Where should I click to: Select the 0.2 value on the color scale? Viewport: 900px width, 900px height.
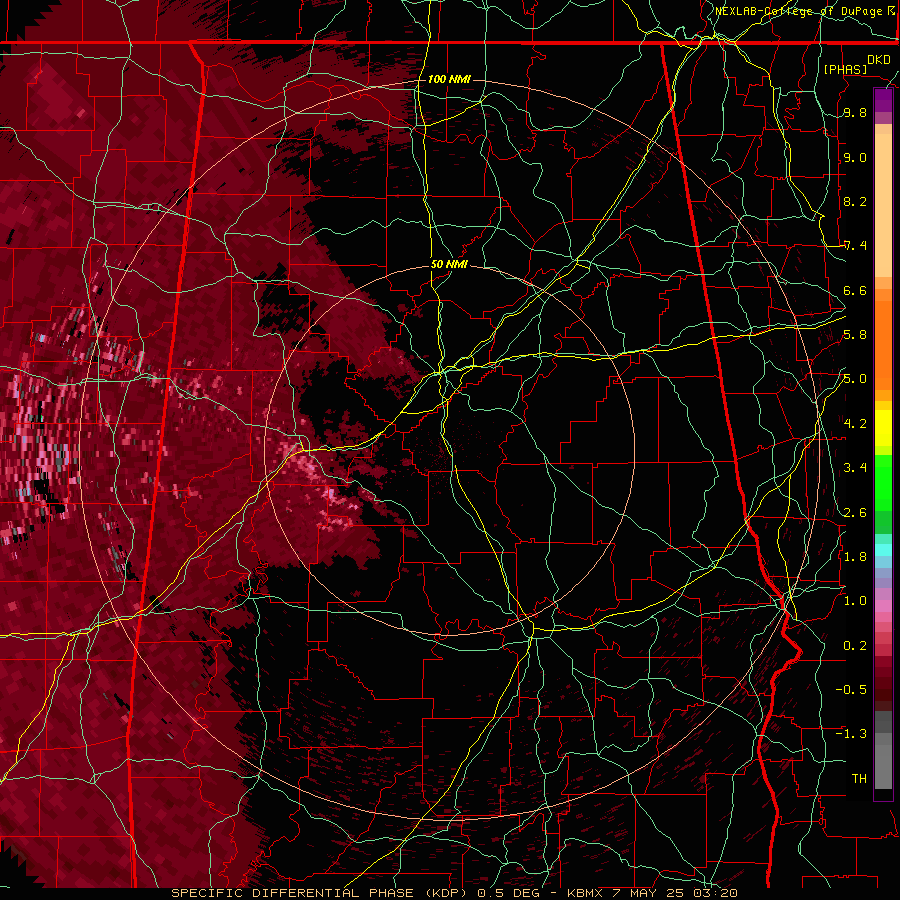(x=855, y=645)
